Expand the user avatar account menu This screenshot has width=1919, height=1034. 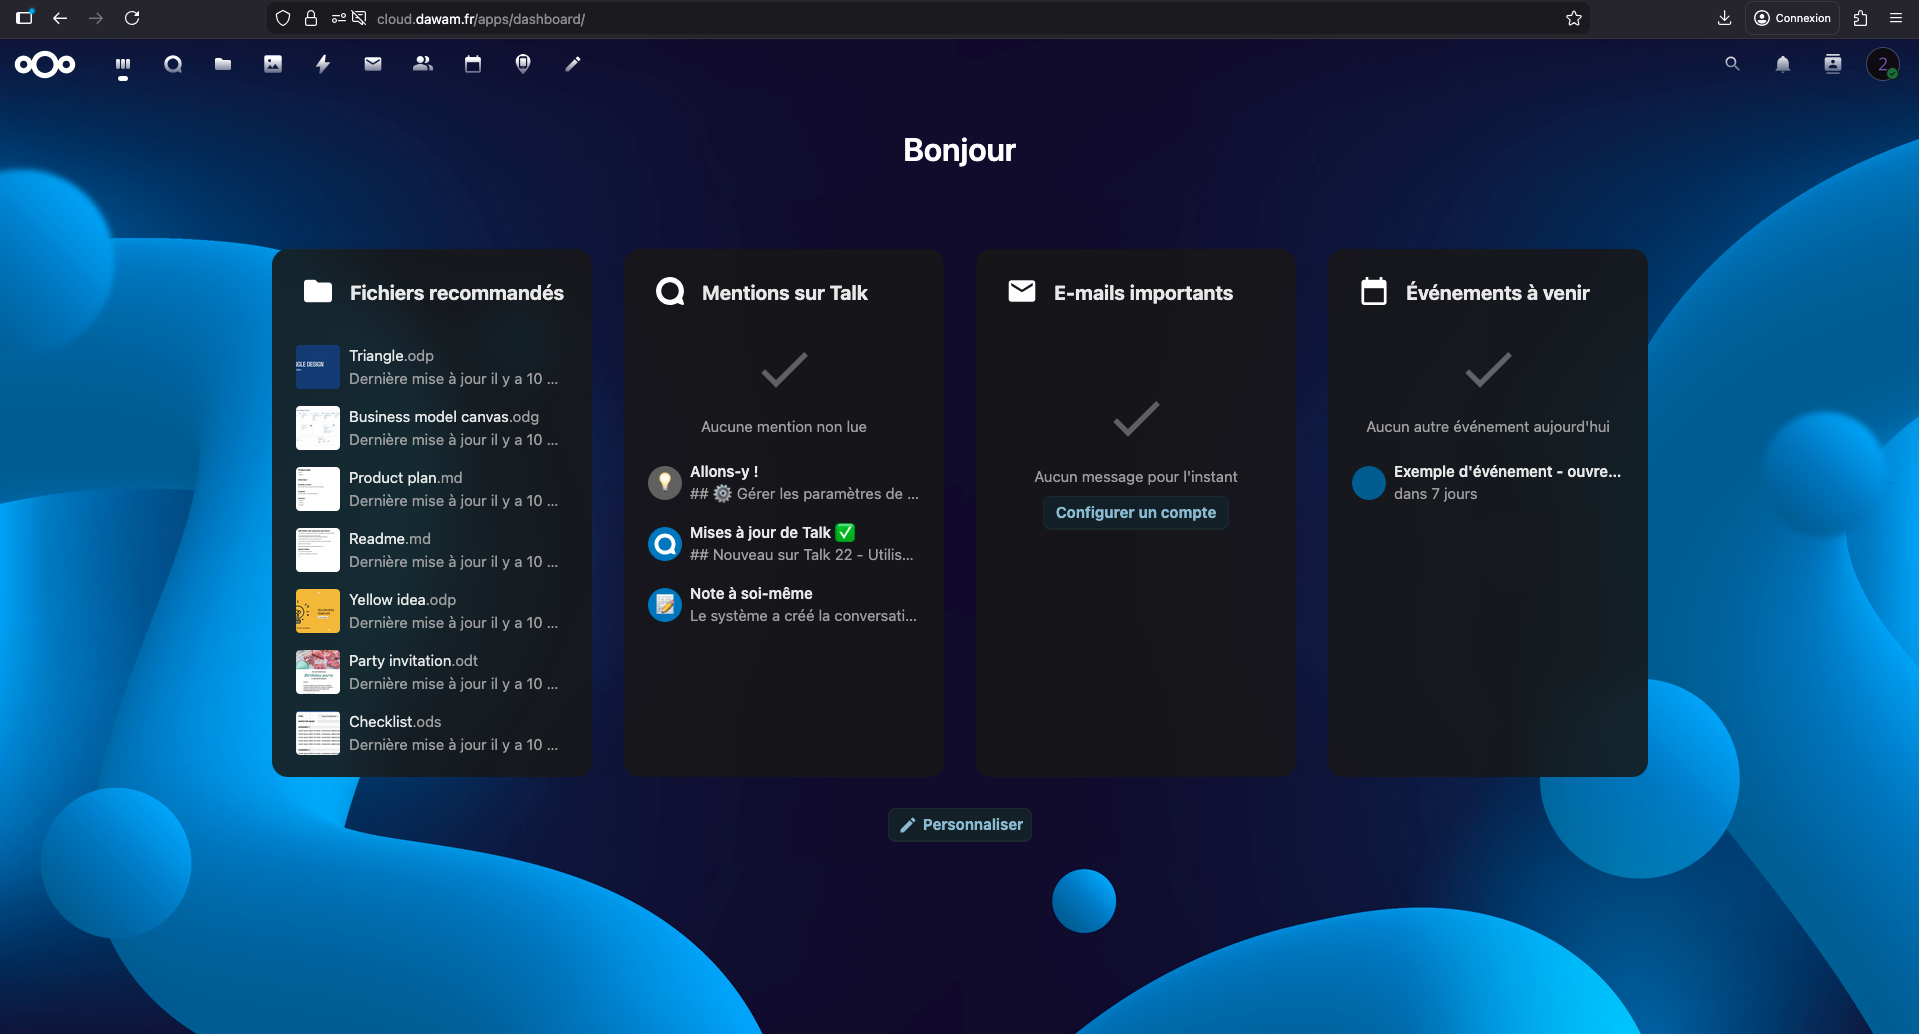(x=1882, y=64)
